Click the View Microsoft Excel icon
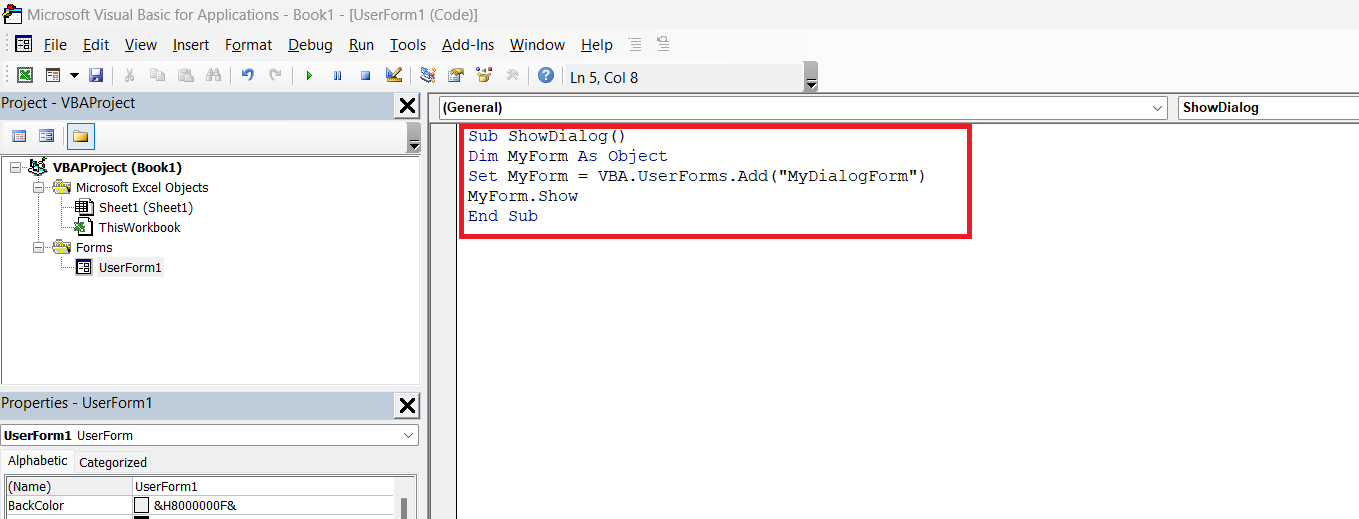 click(x=24, y=75)
